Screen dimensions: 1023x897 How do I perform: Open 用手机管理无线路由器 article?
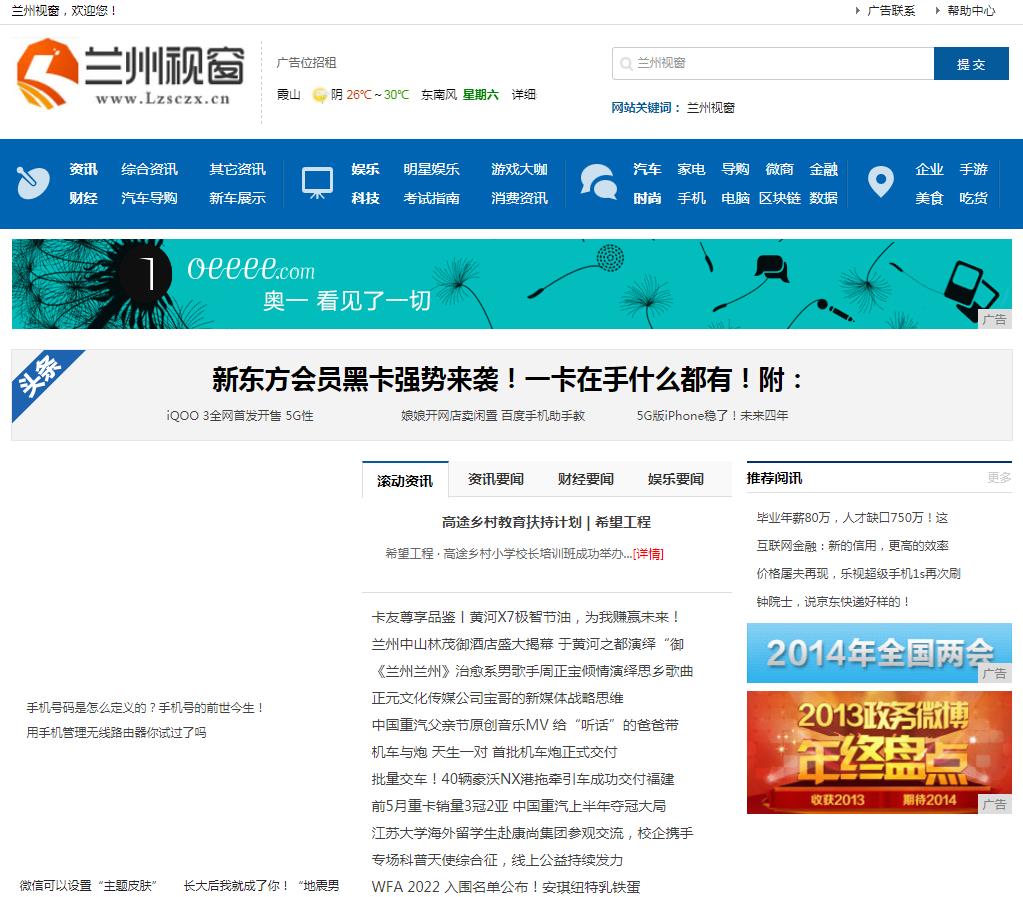tap(116, 733)
